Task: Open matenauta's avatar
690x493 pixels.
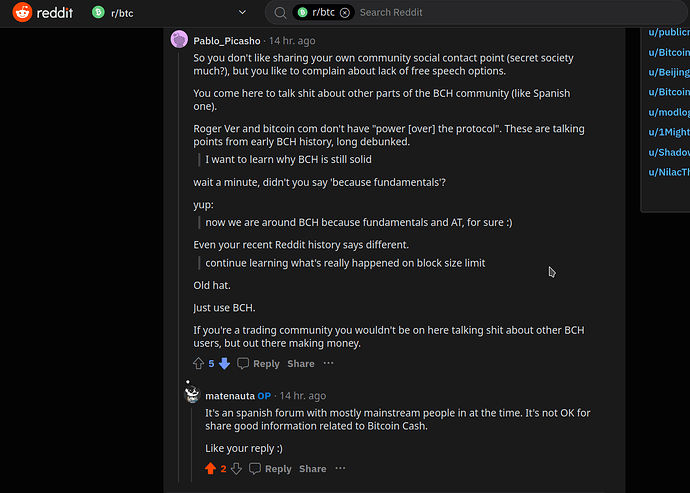Action: click(x=192, y=396)
